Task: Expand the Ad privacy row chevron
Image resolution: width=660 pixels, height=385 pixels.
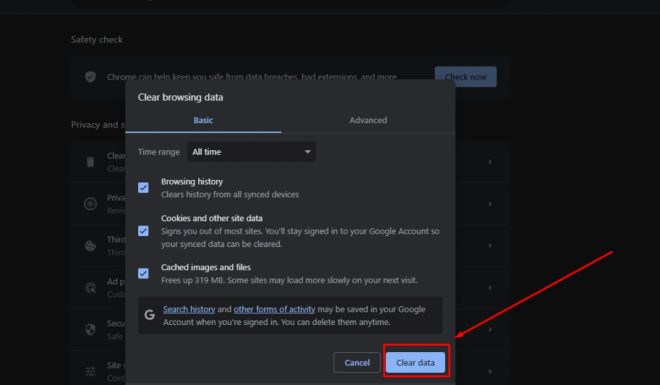Action: (490, 288)
